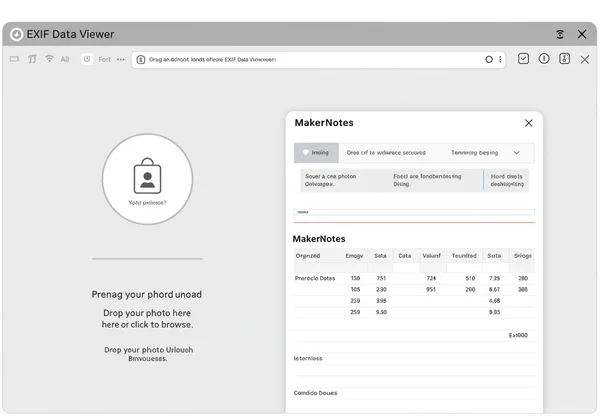This screenshot has width=600, height=420.
Task: Click the page icon inside the address bar
Action: pyautogui.click(x=141, y=60)
